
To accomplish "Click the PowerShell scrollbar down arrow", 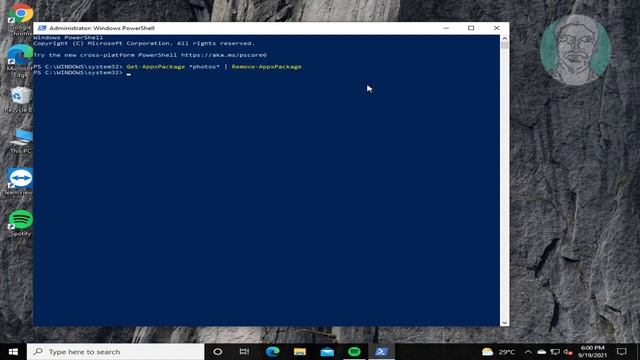I will pyautogui.click(x=504, y=323).
